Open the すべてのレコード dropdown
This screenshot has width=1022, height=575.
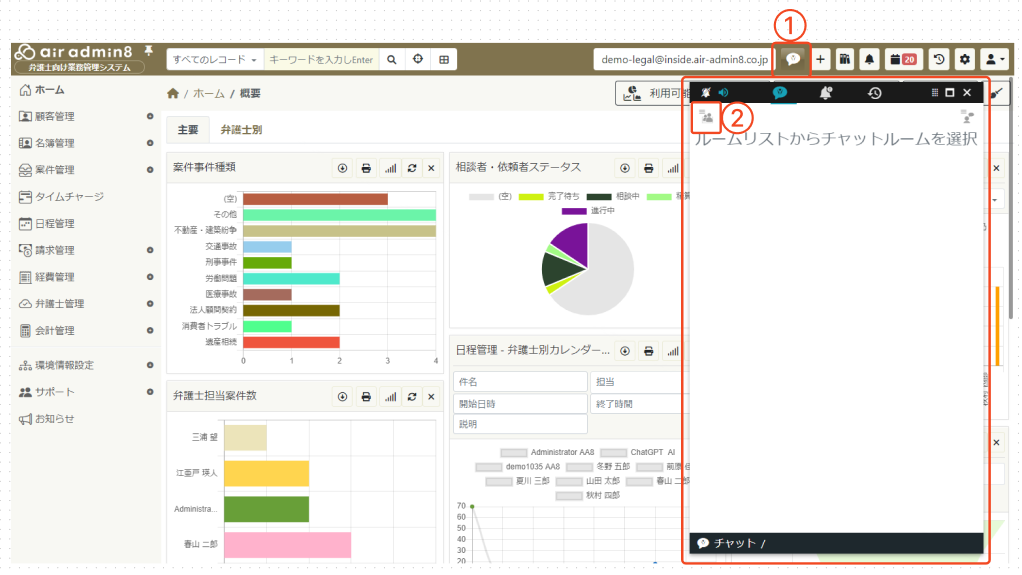[x=215, y=60]
